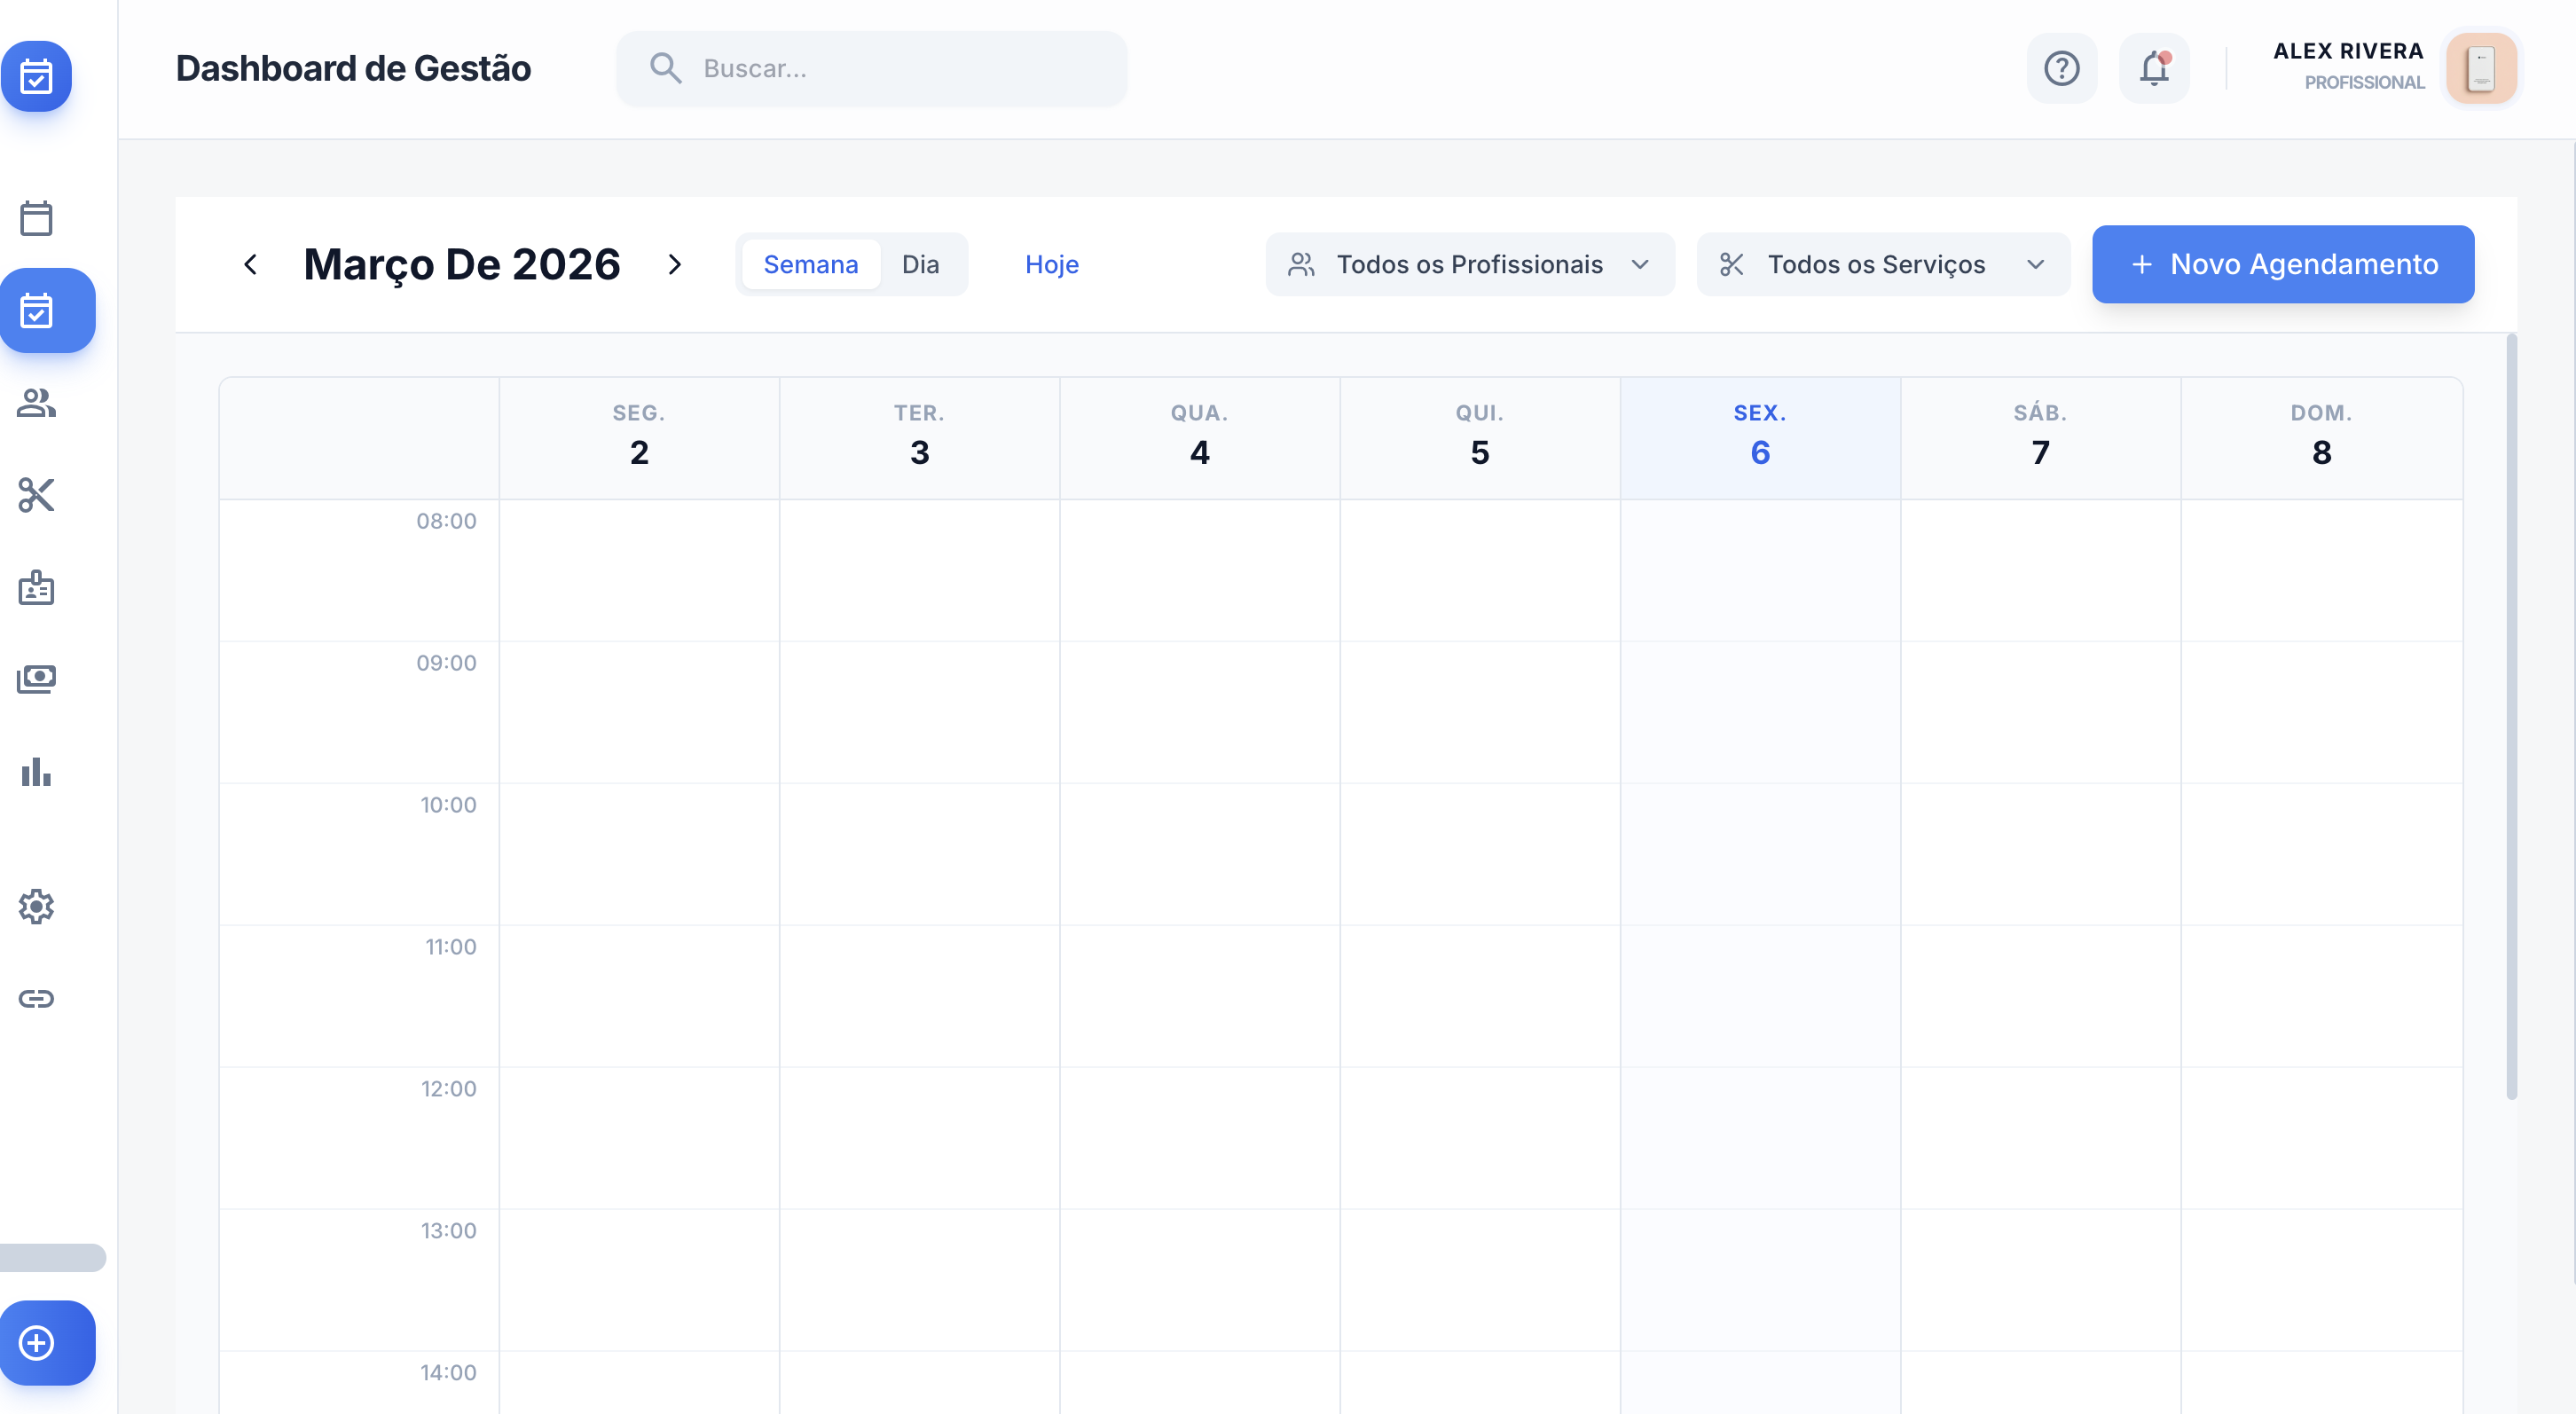The width and height of the screenshot is (2576, 1414).
Task: Open the reports bar chart icon
Action: pos(37,772)
